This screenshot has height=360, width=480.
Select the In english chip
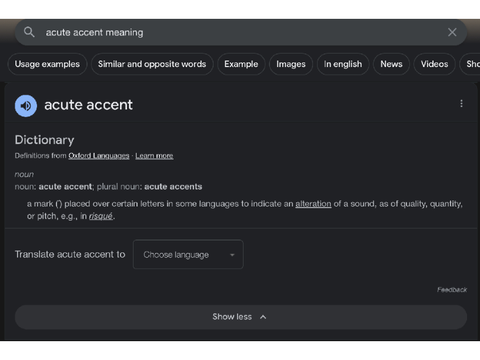click(343, 64)
